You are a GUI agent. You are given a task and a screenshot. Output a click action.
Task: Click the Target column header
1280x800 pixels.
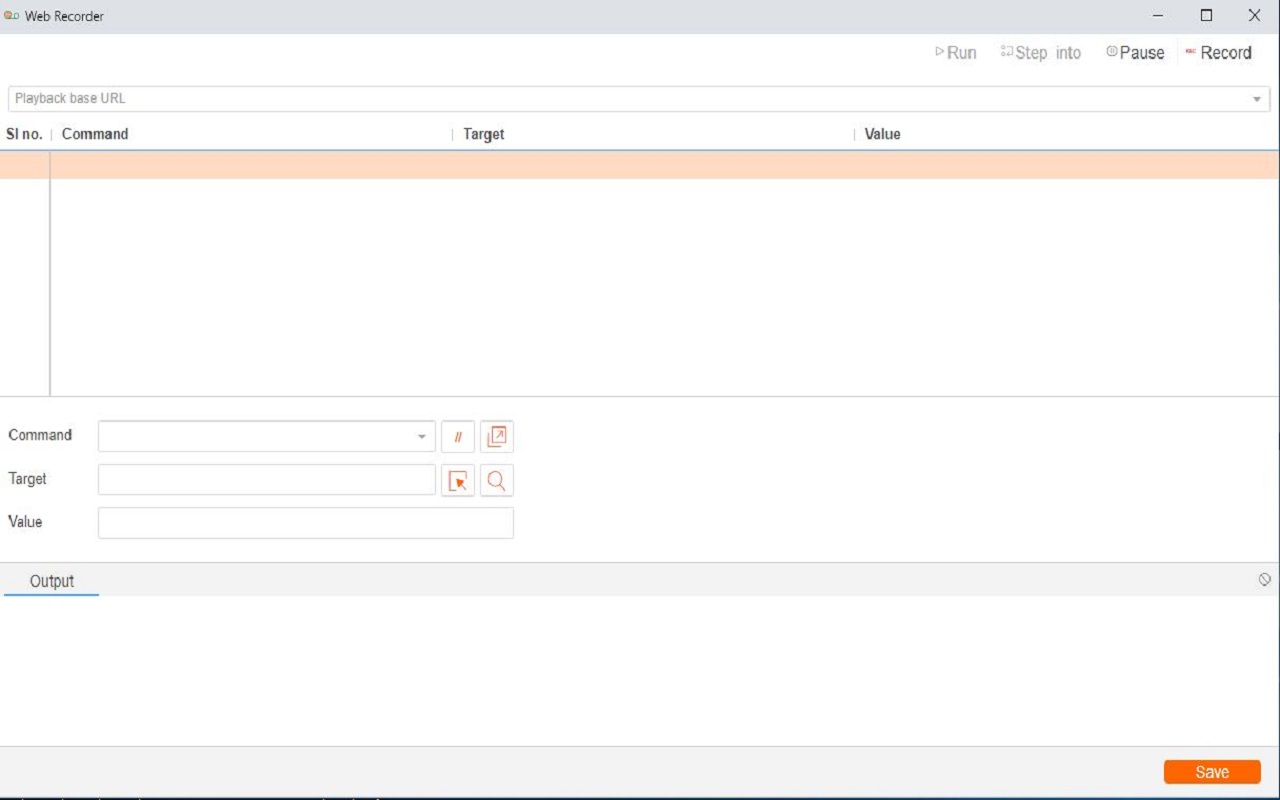[484, 134]
